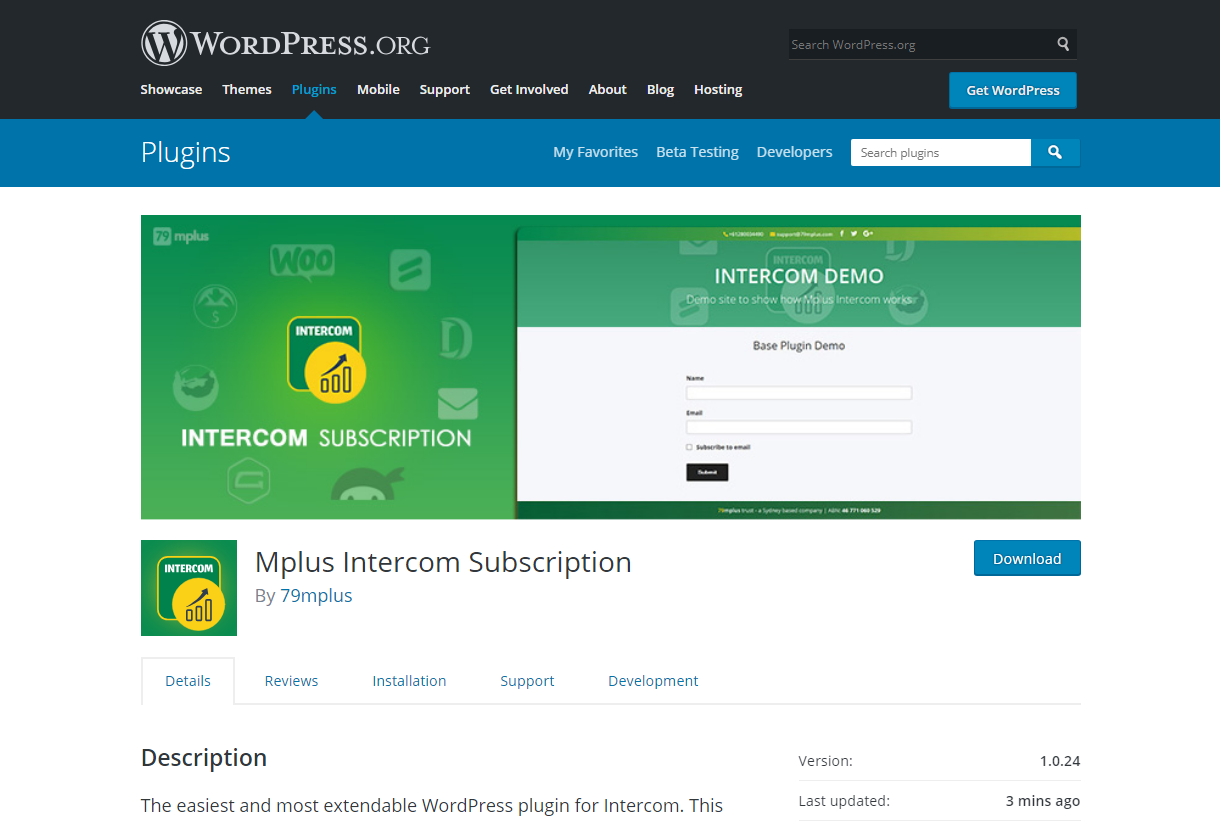
Task: Click the magnifier icon in site search
Action: coord(1063,44)
